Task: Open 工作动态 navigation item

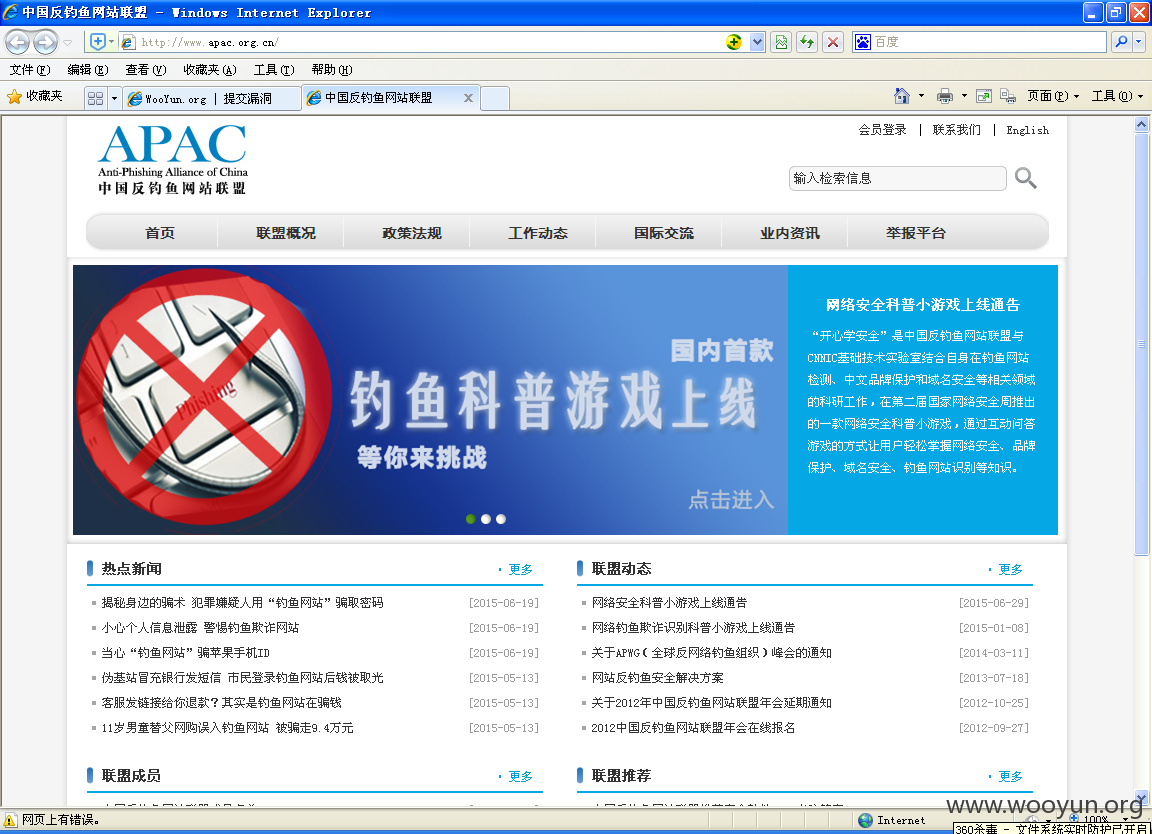Action: click(x=538, y=233)
